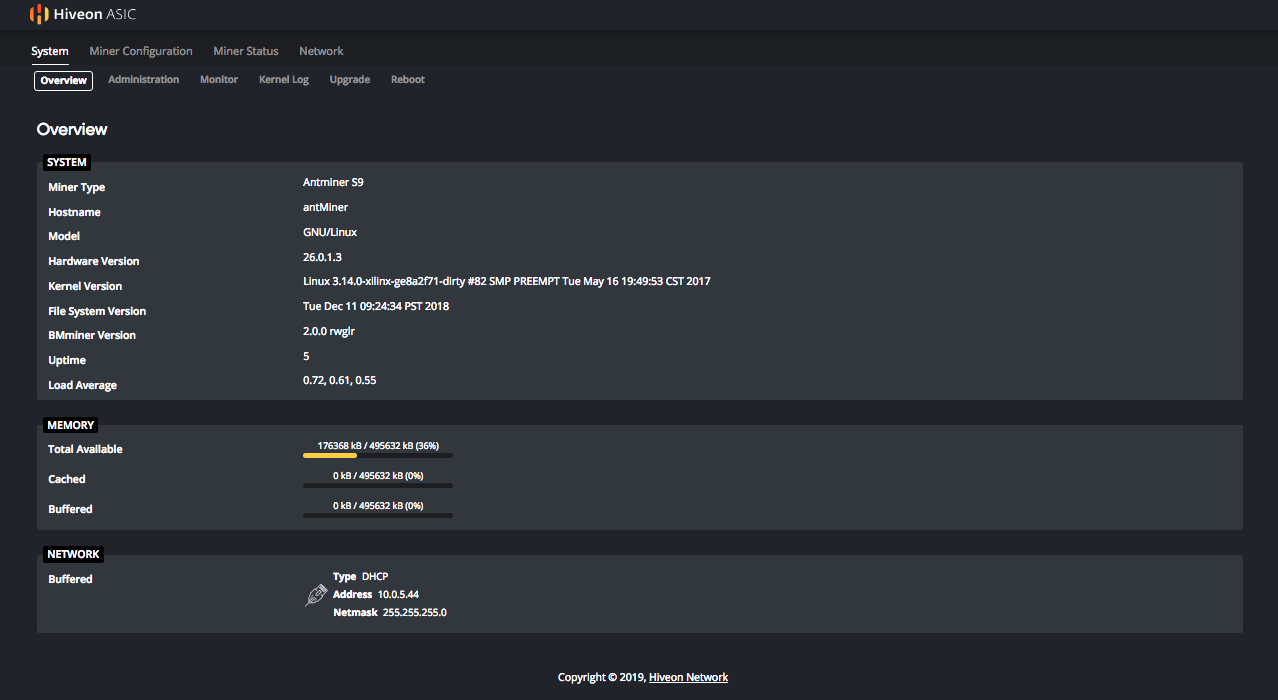Click the SYSTEM section header label
1278x700 pixels.
point(67,162)
